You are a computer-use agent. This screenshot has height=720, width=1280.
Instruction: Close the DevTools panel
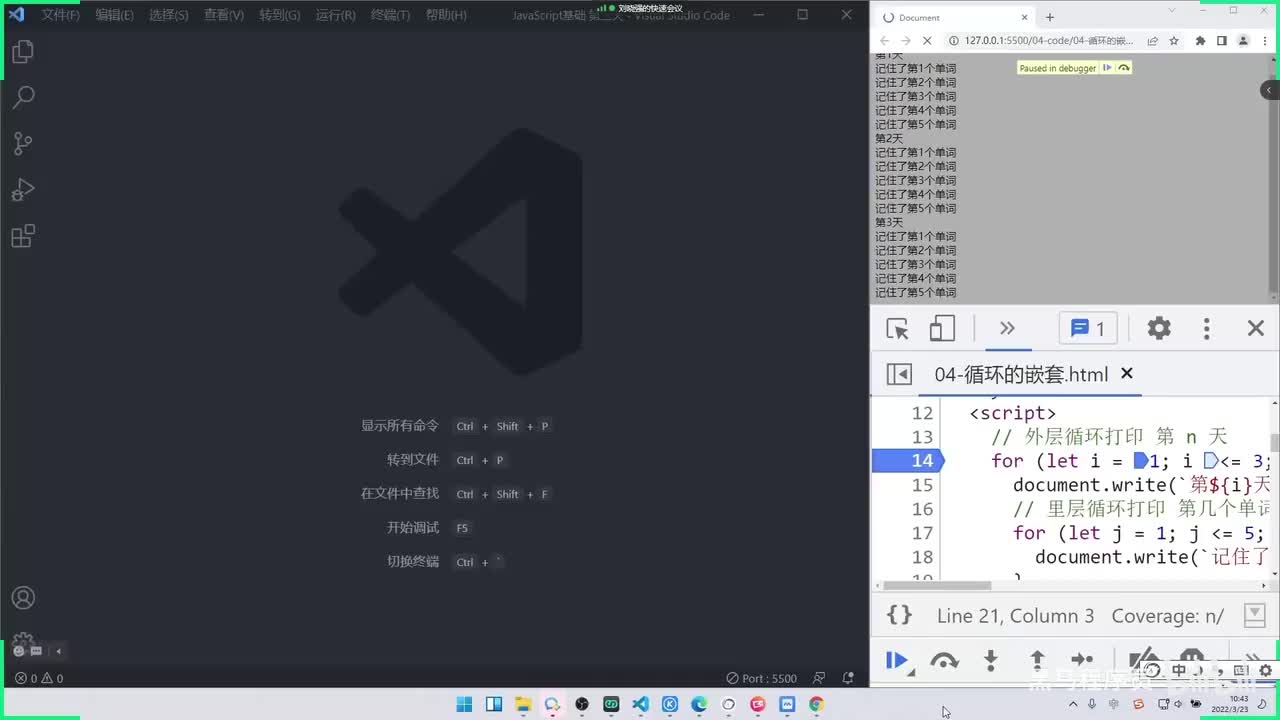1256,329
